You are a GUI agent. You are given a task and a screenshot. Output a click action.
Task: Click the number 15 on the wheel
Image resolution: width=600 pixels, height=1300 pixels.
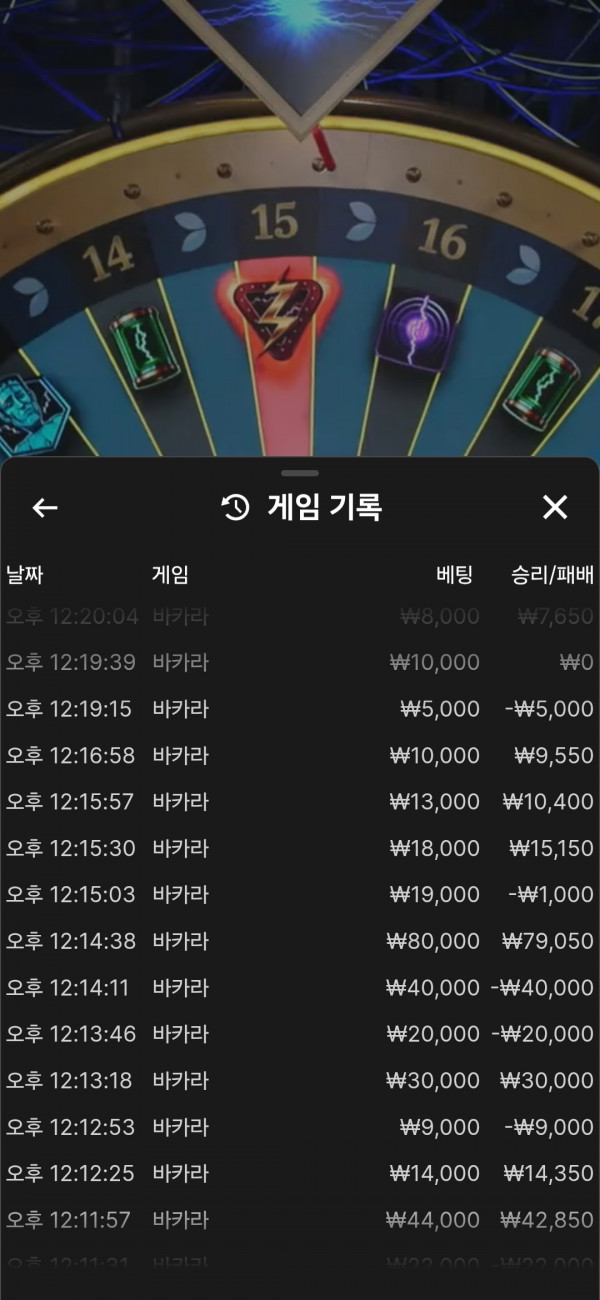click(x=274, y=222)
